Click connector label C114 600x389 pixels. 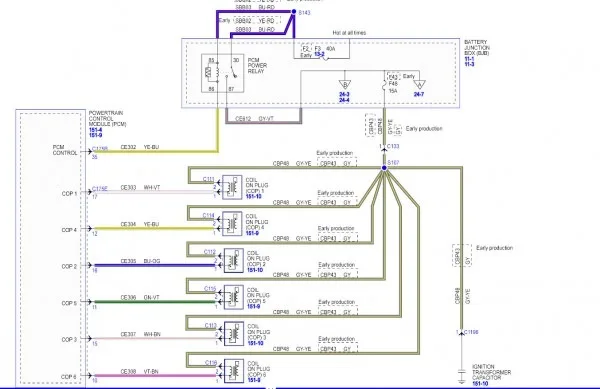pyautogui.click(x=209, y=215)
